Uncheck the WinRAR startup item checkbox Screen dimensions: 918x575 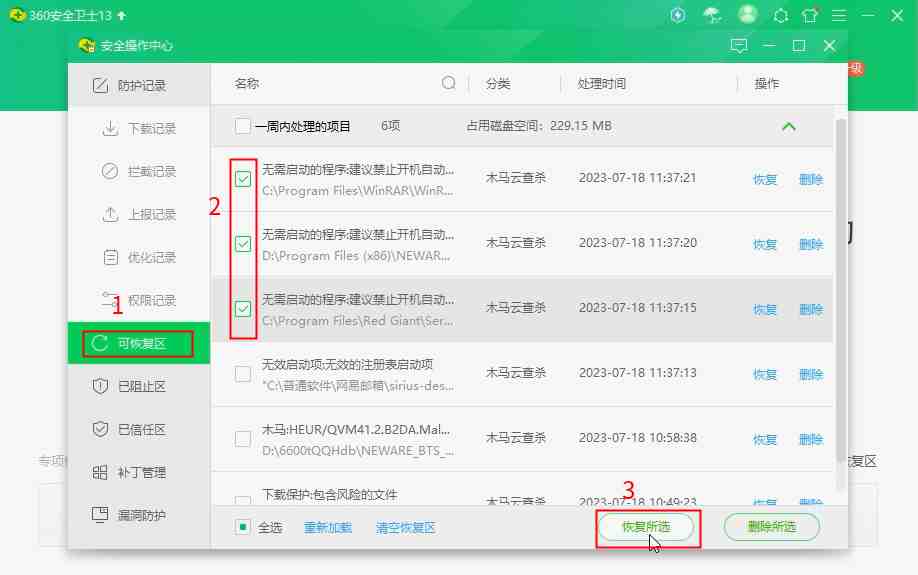[x=243, y=179]
